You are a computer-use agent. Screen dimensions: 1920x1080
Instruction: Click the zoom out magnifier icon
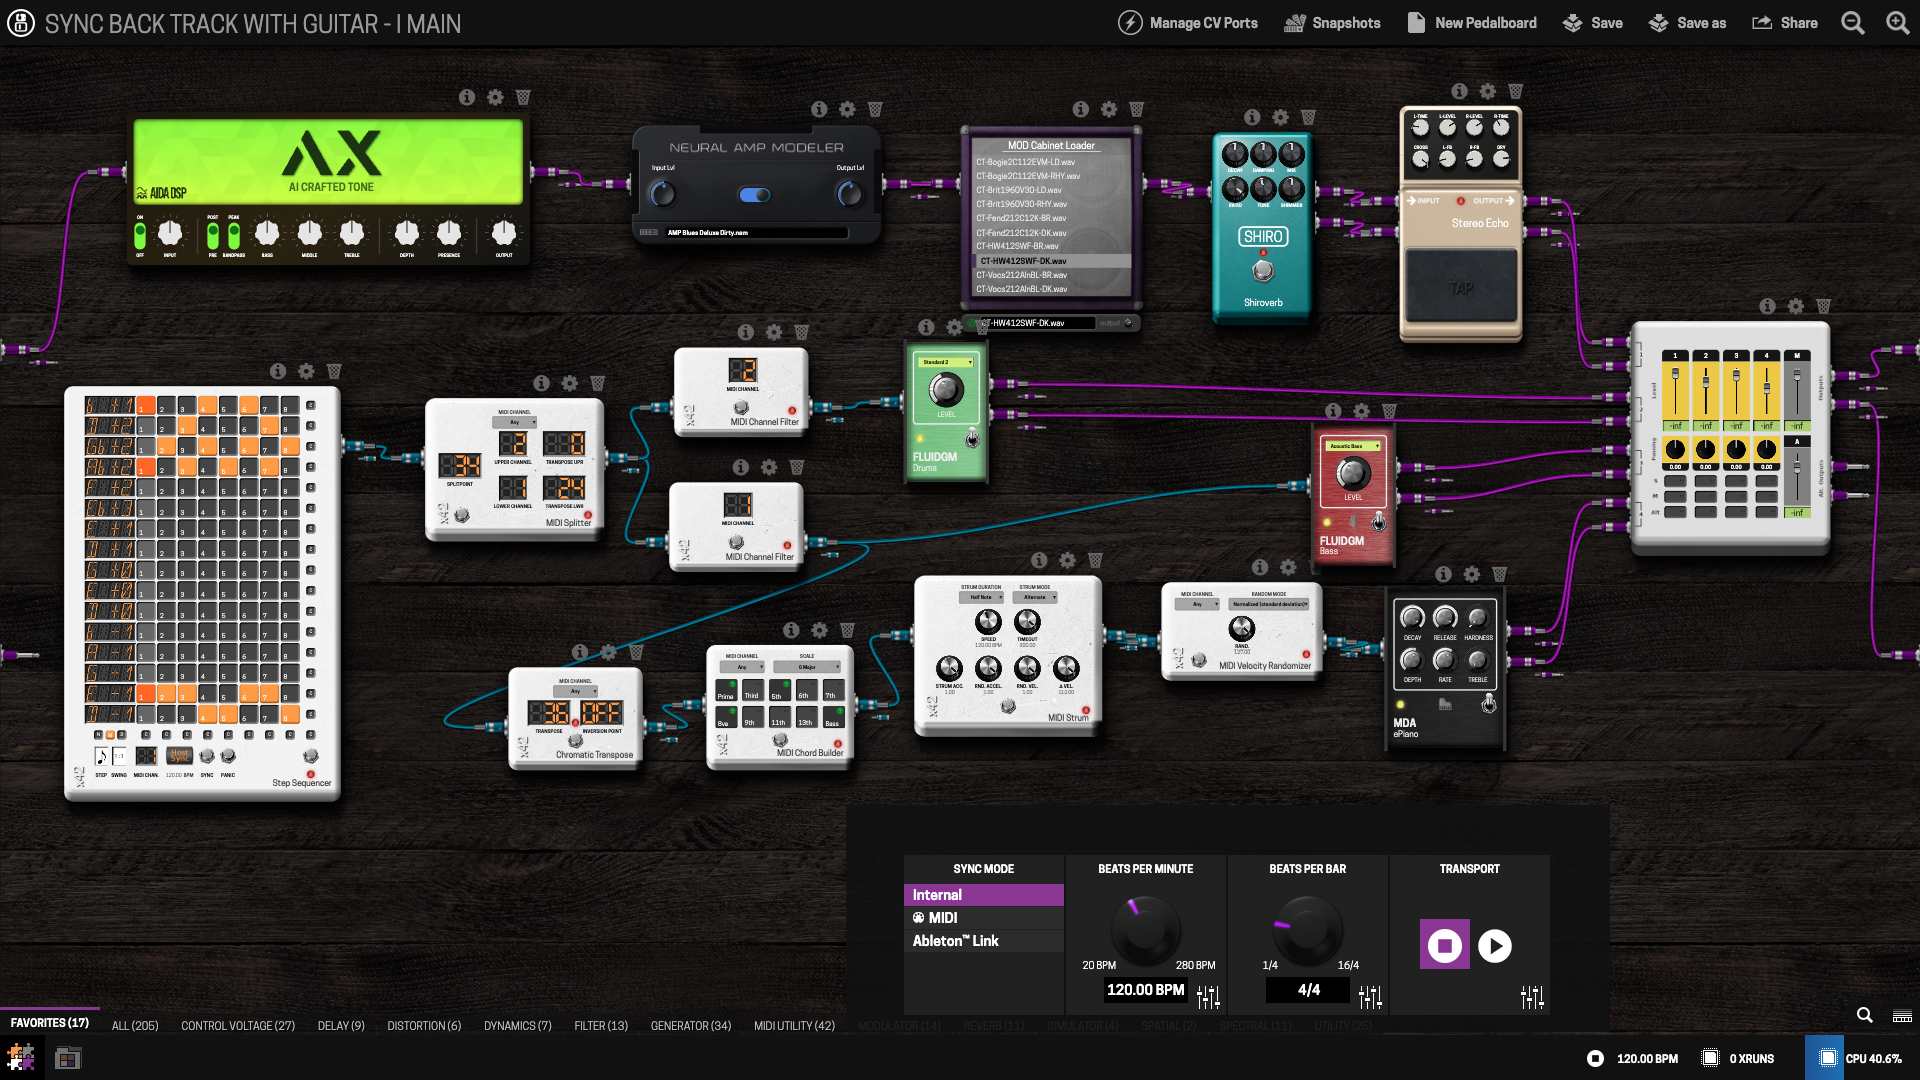(x=1852, y=23)
